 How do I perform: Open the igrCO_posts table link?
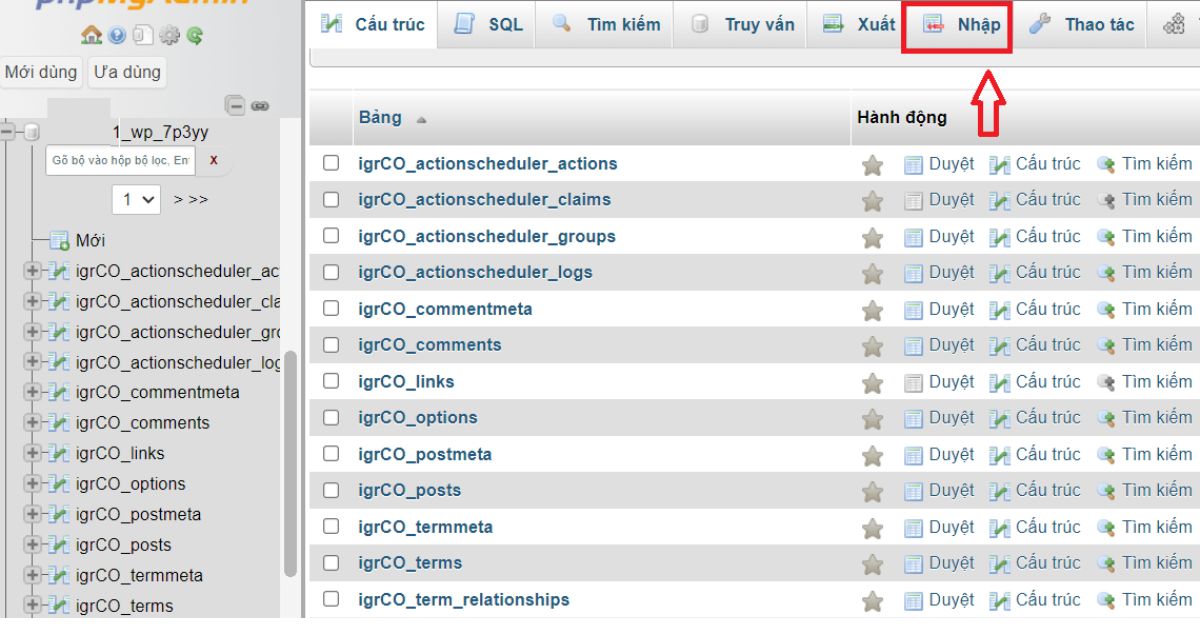click(x=410, y=490)
